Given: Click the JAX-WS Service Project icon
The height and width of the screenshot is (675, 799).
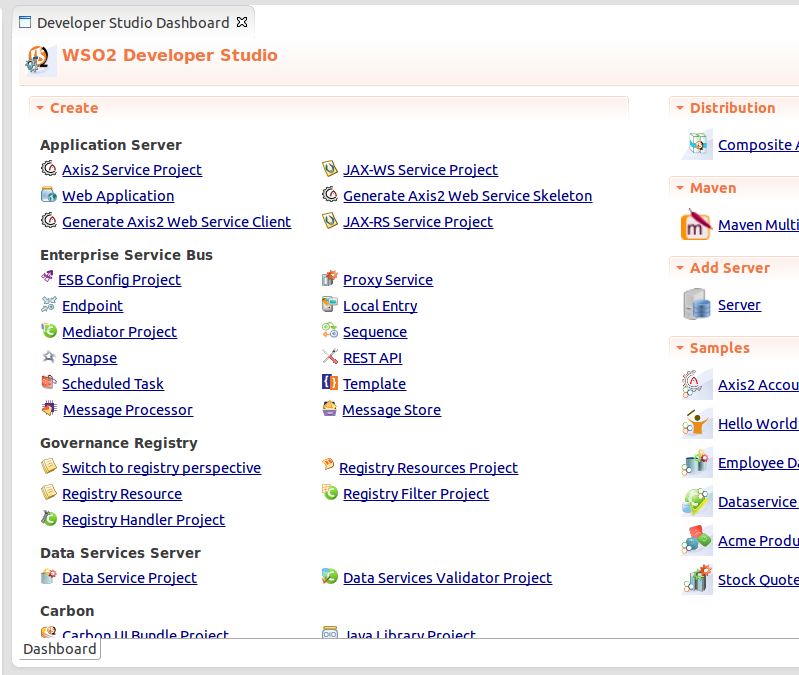Looking at the screenshot, I should coord(330,168).
